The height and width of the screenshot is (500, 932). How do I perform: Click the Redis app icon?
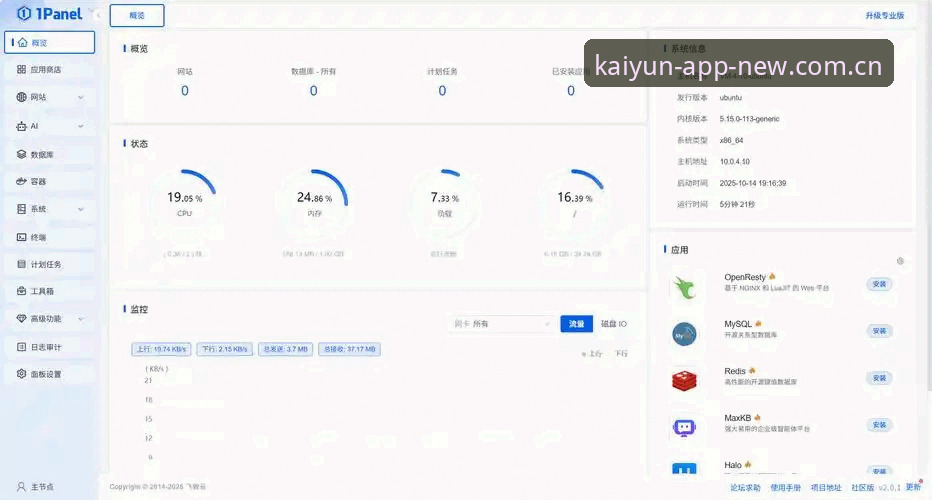[684, 380]
